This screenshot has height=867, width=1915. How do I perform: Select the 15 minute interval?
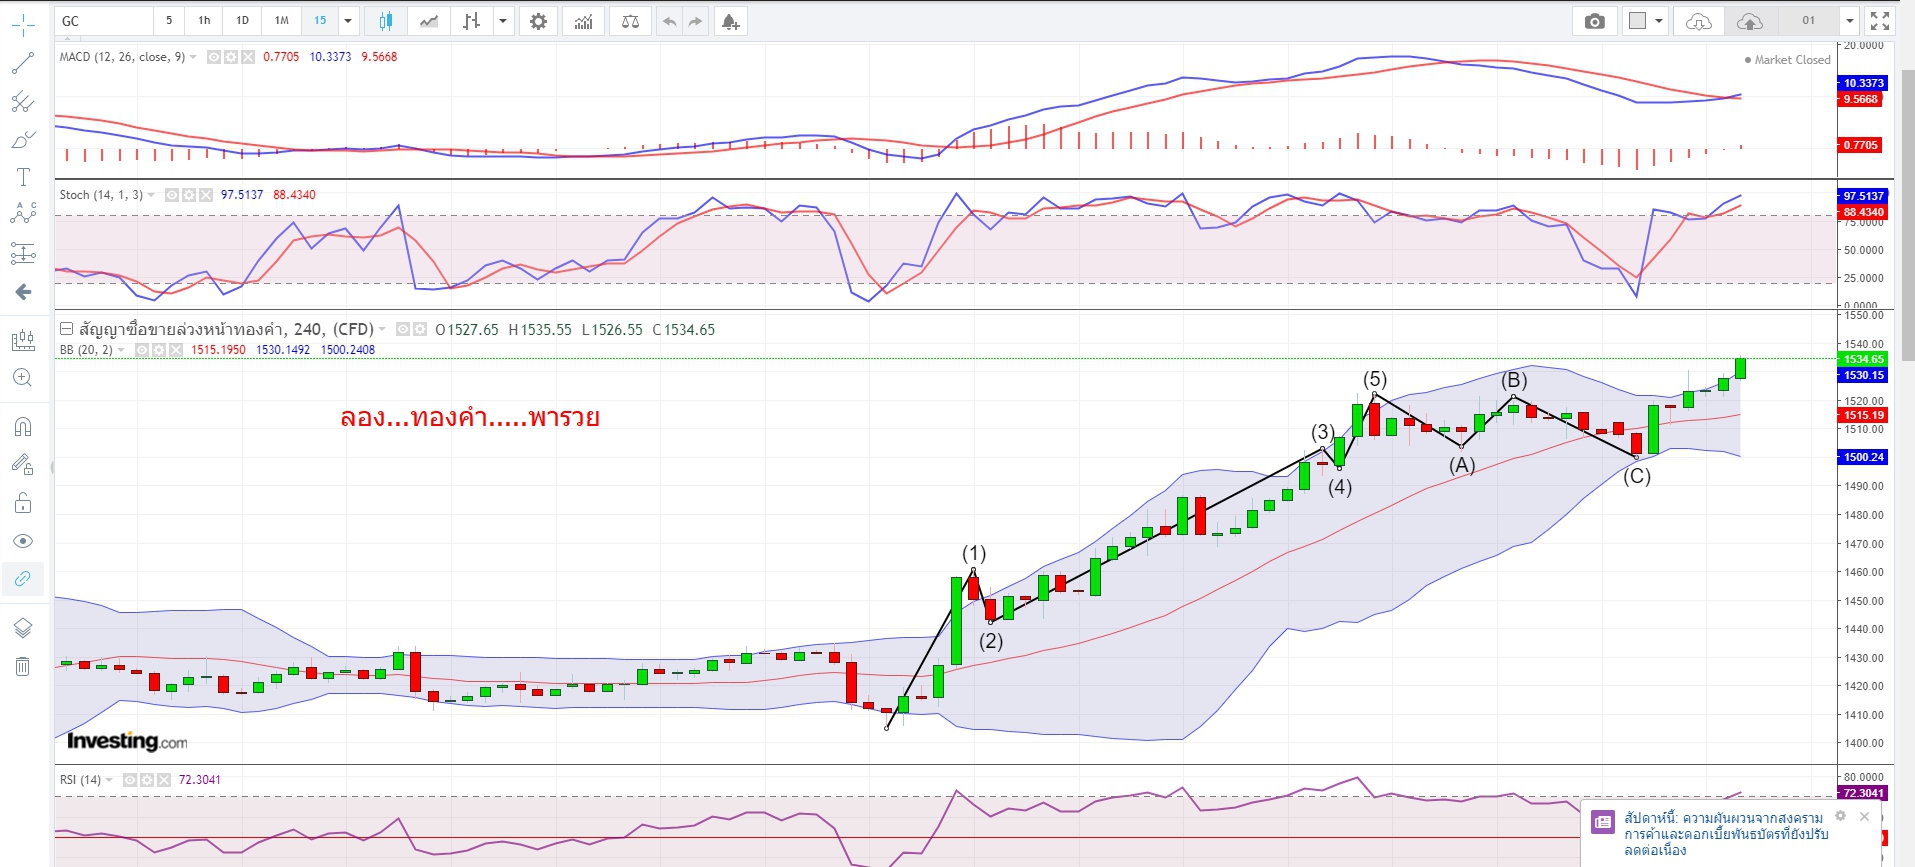pyautogui.click(x=320, y=21)
